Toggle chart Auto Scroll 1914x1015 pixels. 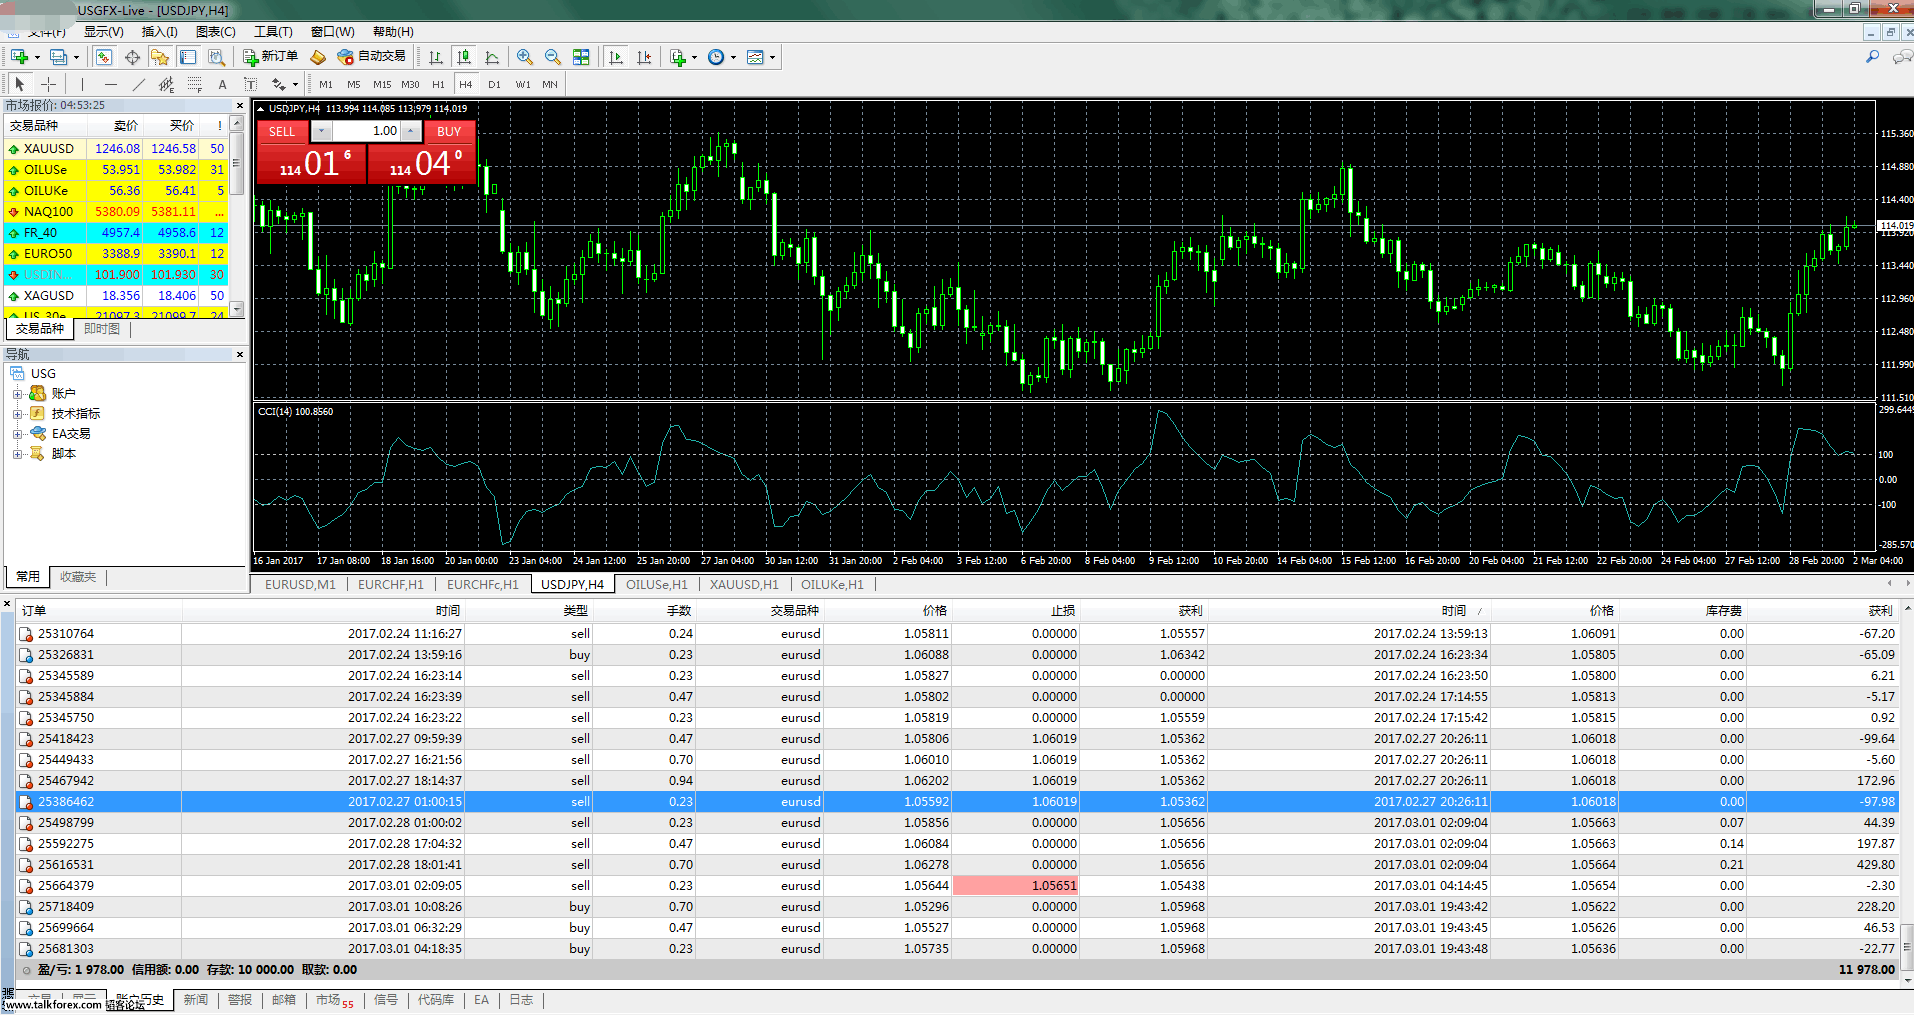(x=616, y=57)
